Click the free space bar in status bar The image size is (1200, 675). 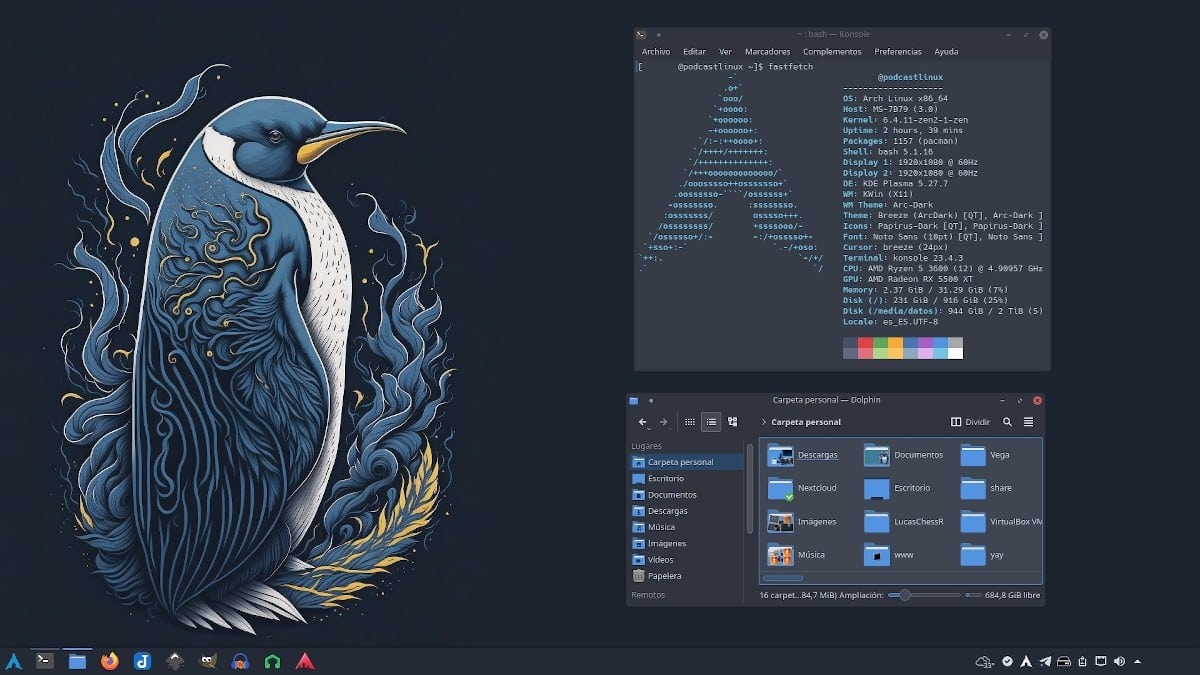973,595
